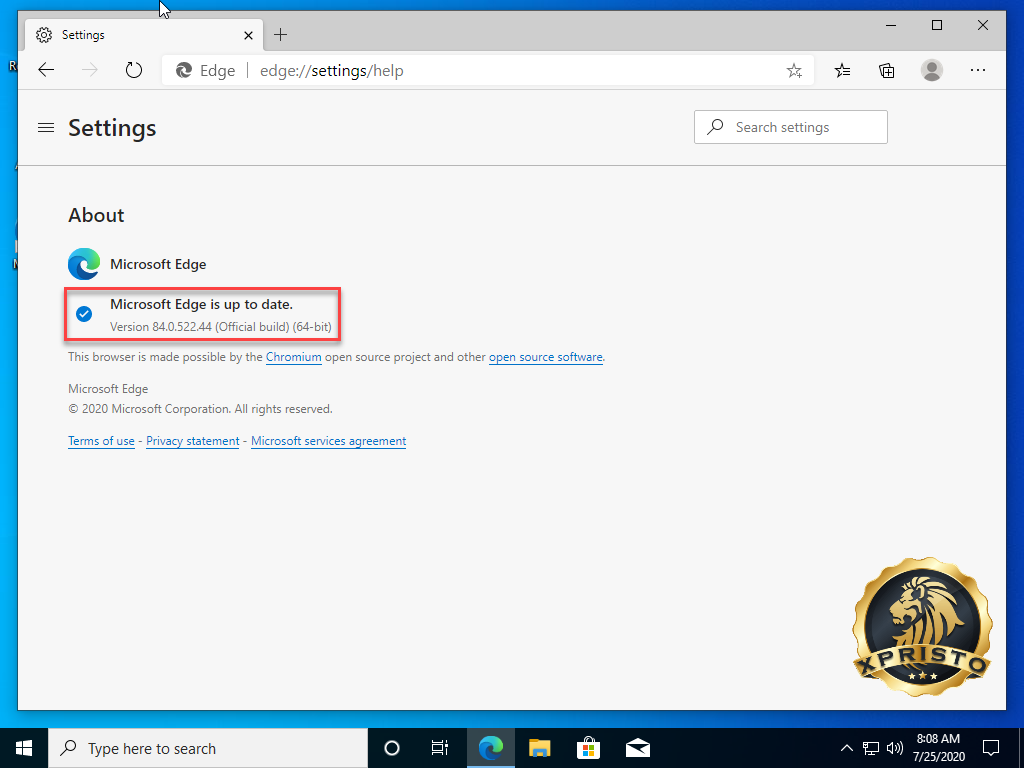Screen dimensions: 1024x768
Task: Click the © 2020 Microsoft Corporation text
Action: (x=200, y=409)
